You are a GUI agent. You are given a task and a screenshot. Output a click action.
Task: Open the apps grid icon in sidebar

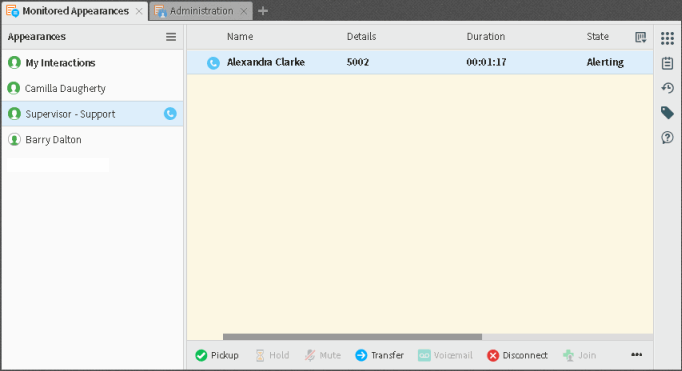pyautogui.click(x=667, y=38)
